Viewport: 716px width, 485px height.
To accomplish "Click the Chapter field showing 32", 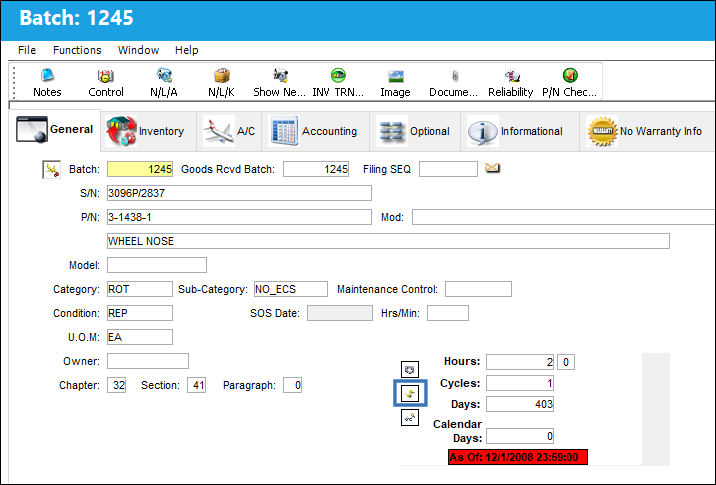I will (x=117, y=385).
